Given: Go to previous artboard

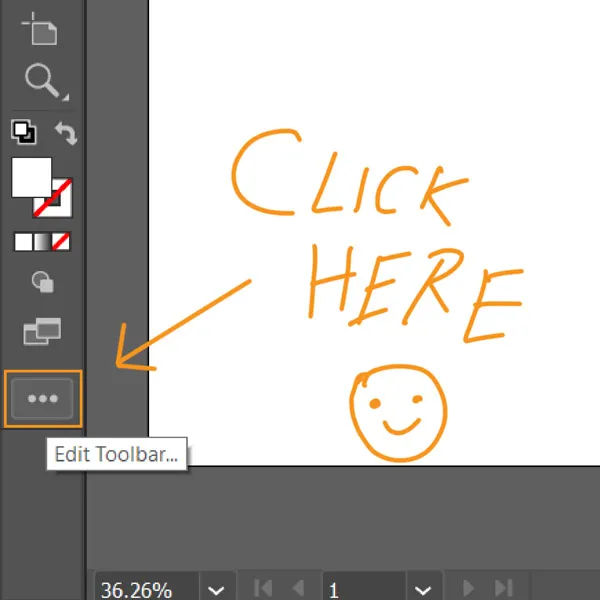Looking at the screenshot, I should [297, 589].
